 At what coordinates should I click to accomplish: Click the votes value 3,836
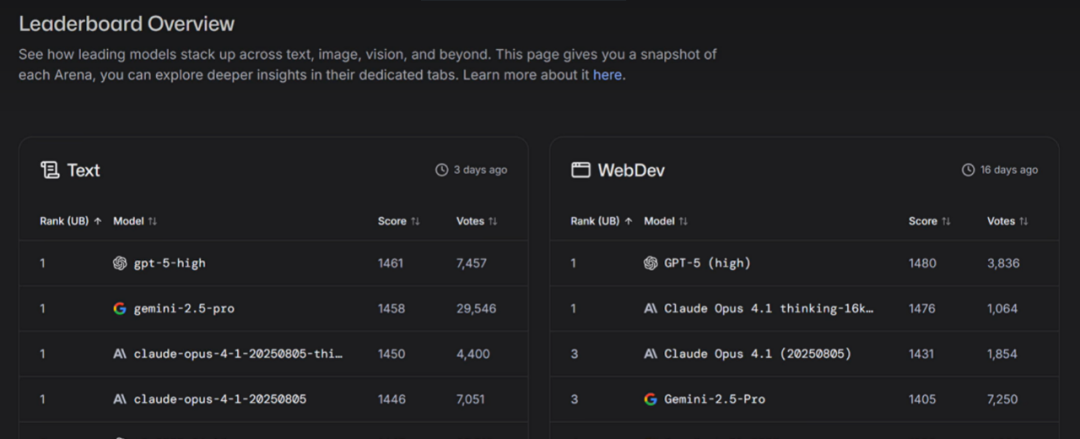[1004, 263]
